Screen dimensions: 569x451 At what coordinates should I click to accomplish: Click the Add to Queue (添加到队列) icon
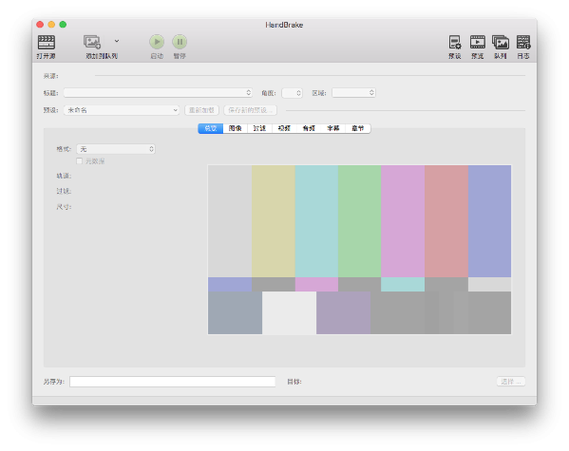point(92,42)
